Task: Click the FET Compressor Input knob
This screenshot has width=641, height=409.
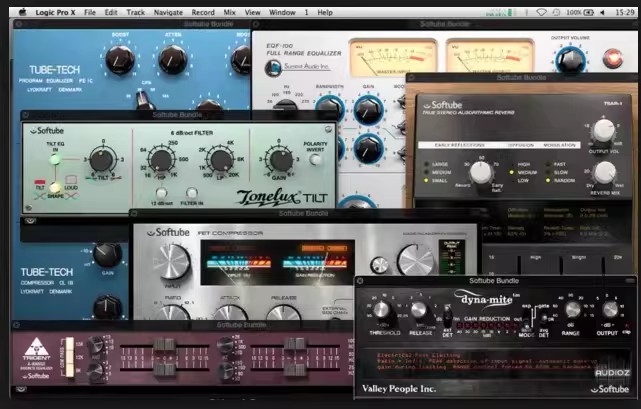Action: (171, 260)
